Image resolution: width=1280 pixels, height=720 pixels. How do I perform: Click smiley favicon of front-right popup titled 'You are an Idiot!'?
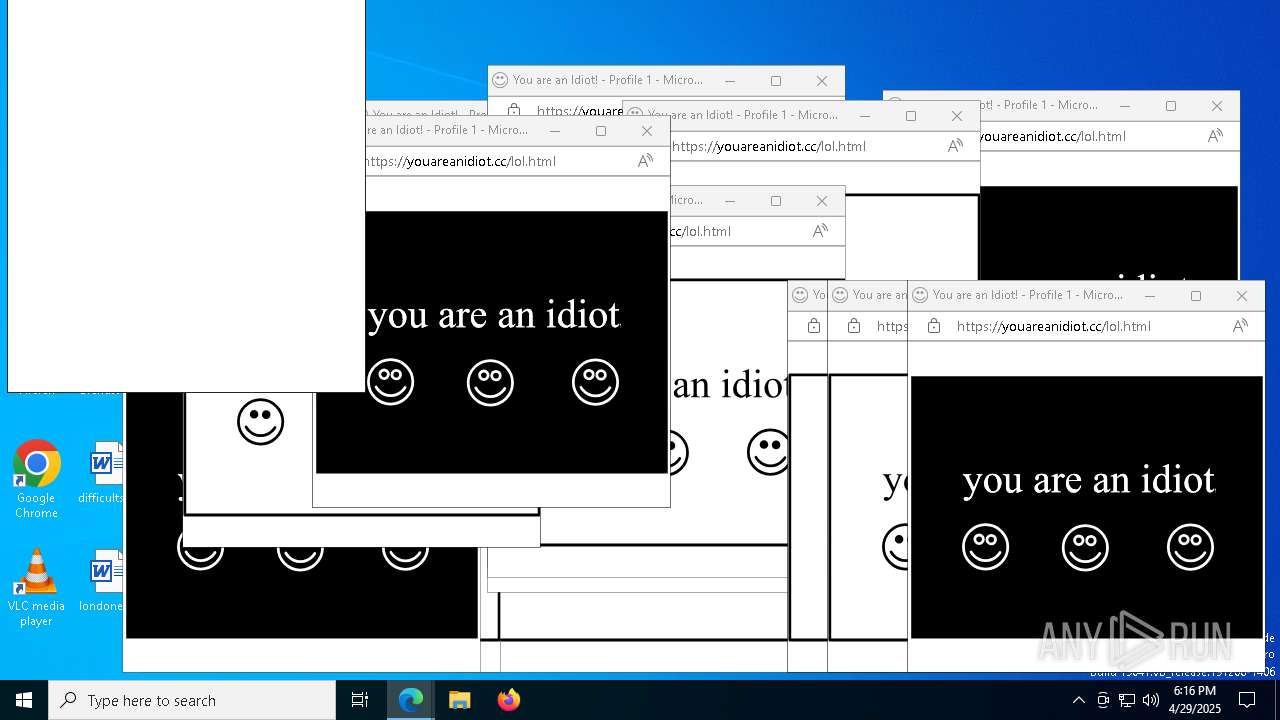[920, 295]
